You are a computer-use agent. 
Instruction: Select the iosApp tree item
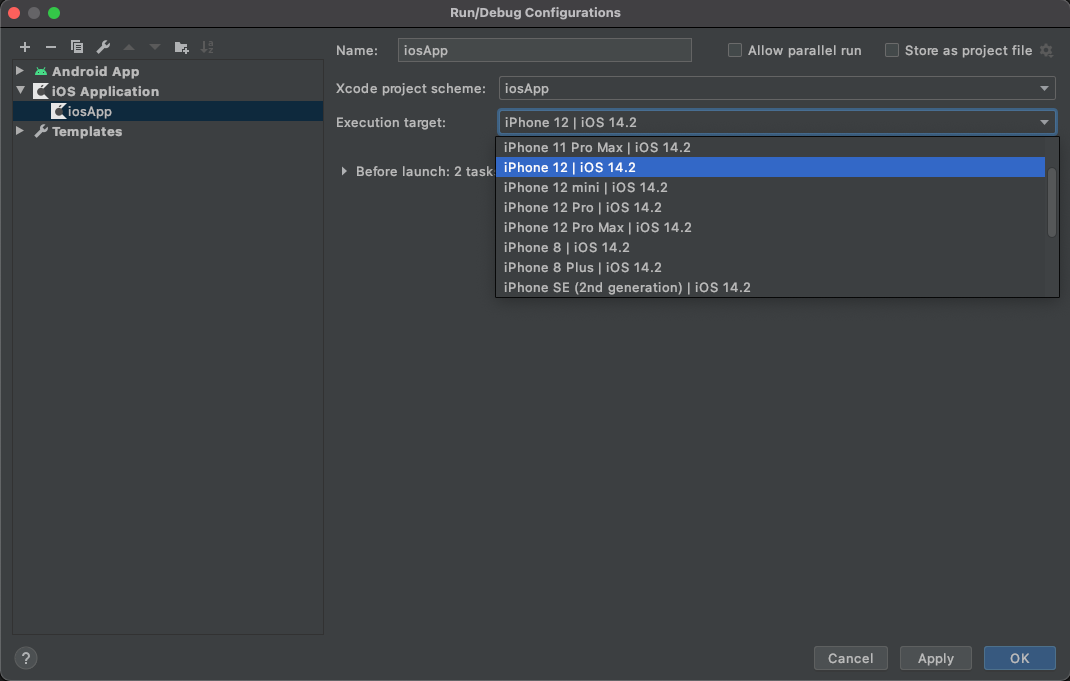[168, 111]
